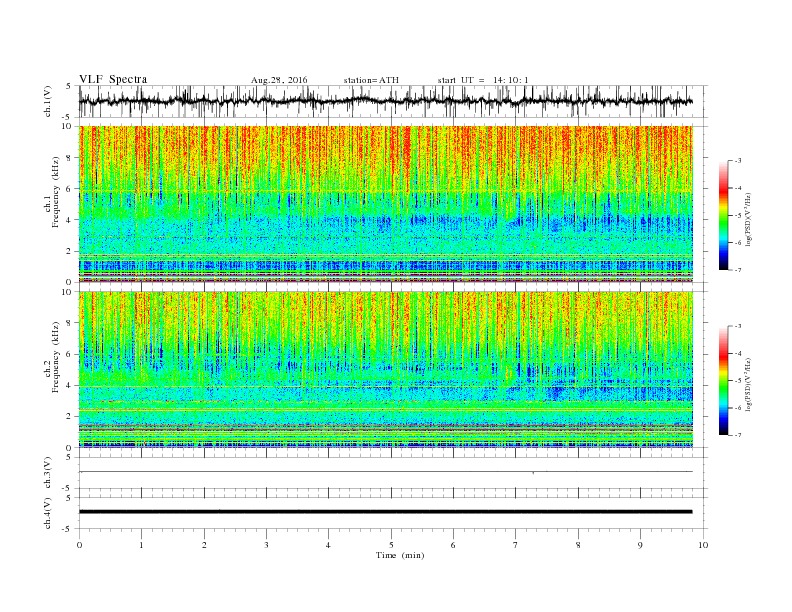Image resolution: width=792 pixels, height=612 pixels.
Task: Click the ch.1 spectrogram plot area
Action: [x=386, y=204]
